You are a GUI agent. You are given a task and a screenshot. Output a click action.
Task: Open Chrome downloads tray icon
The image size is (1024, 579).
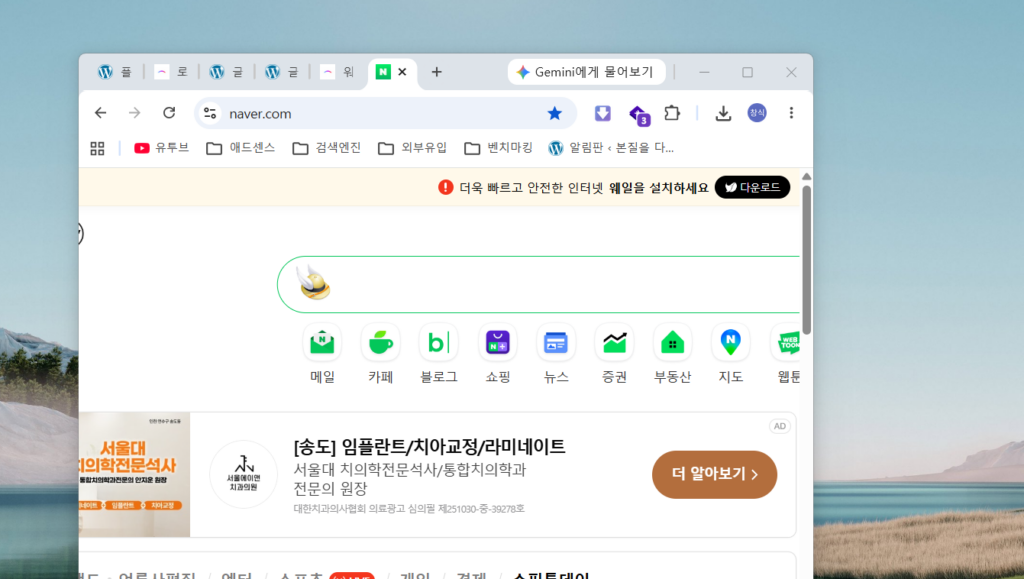point(723,113)
